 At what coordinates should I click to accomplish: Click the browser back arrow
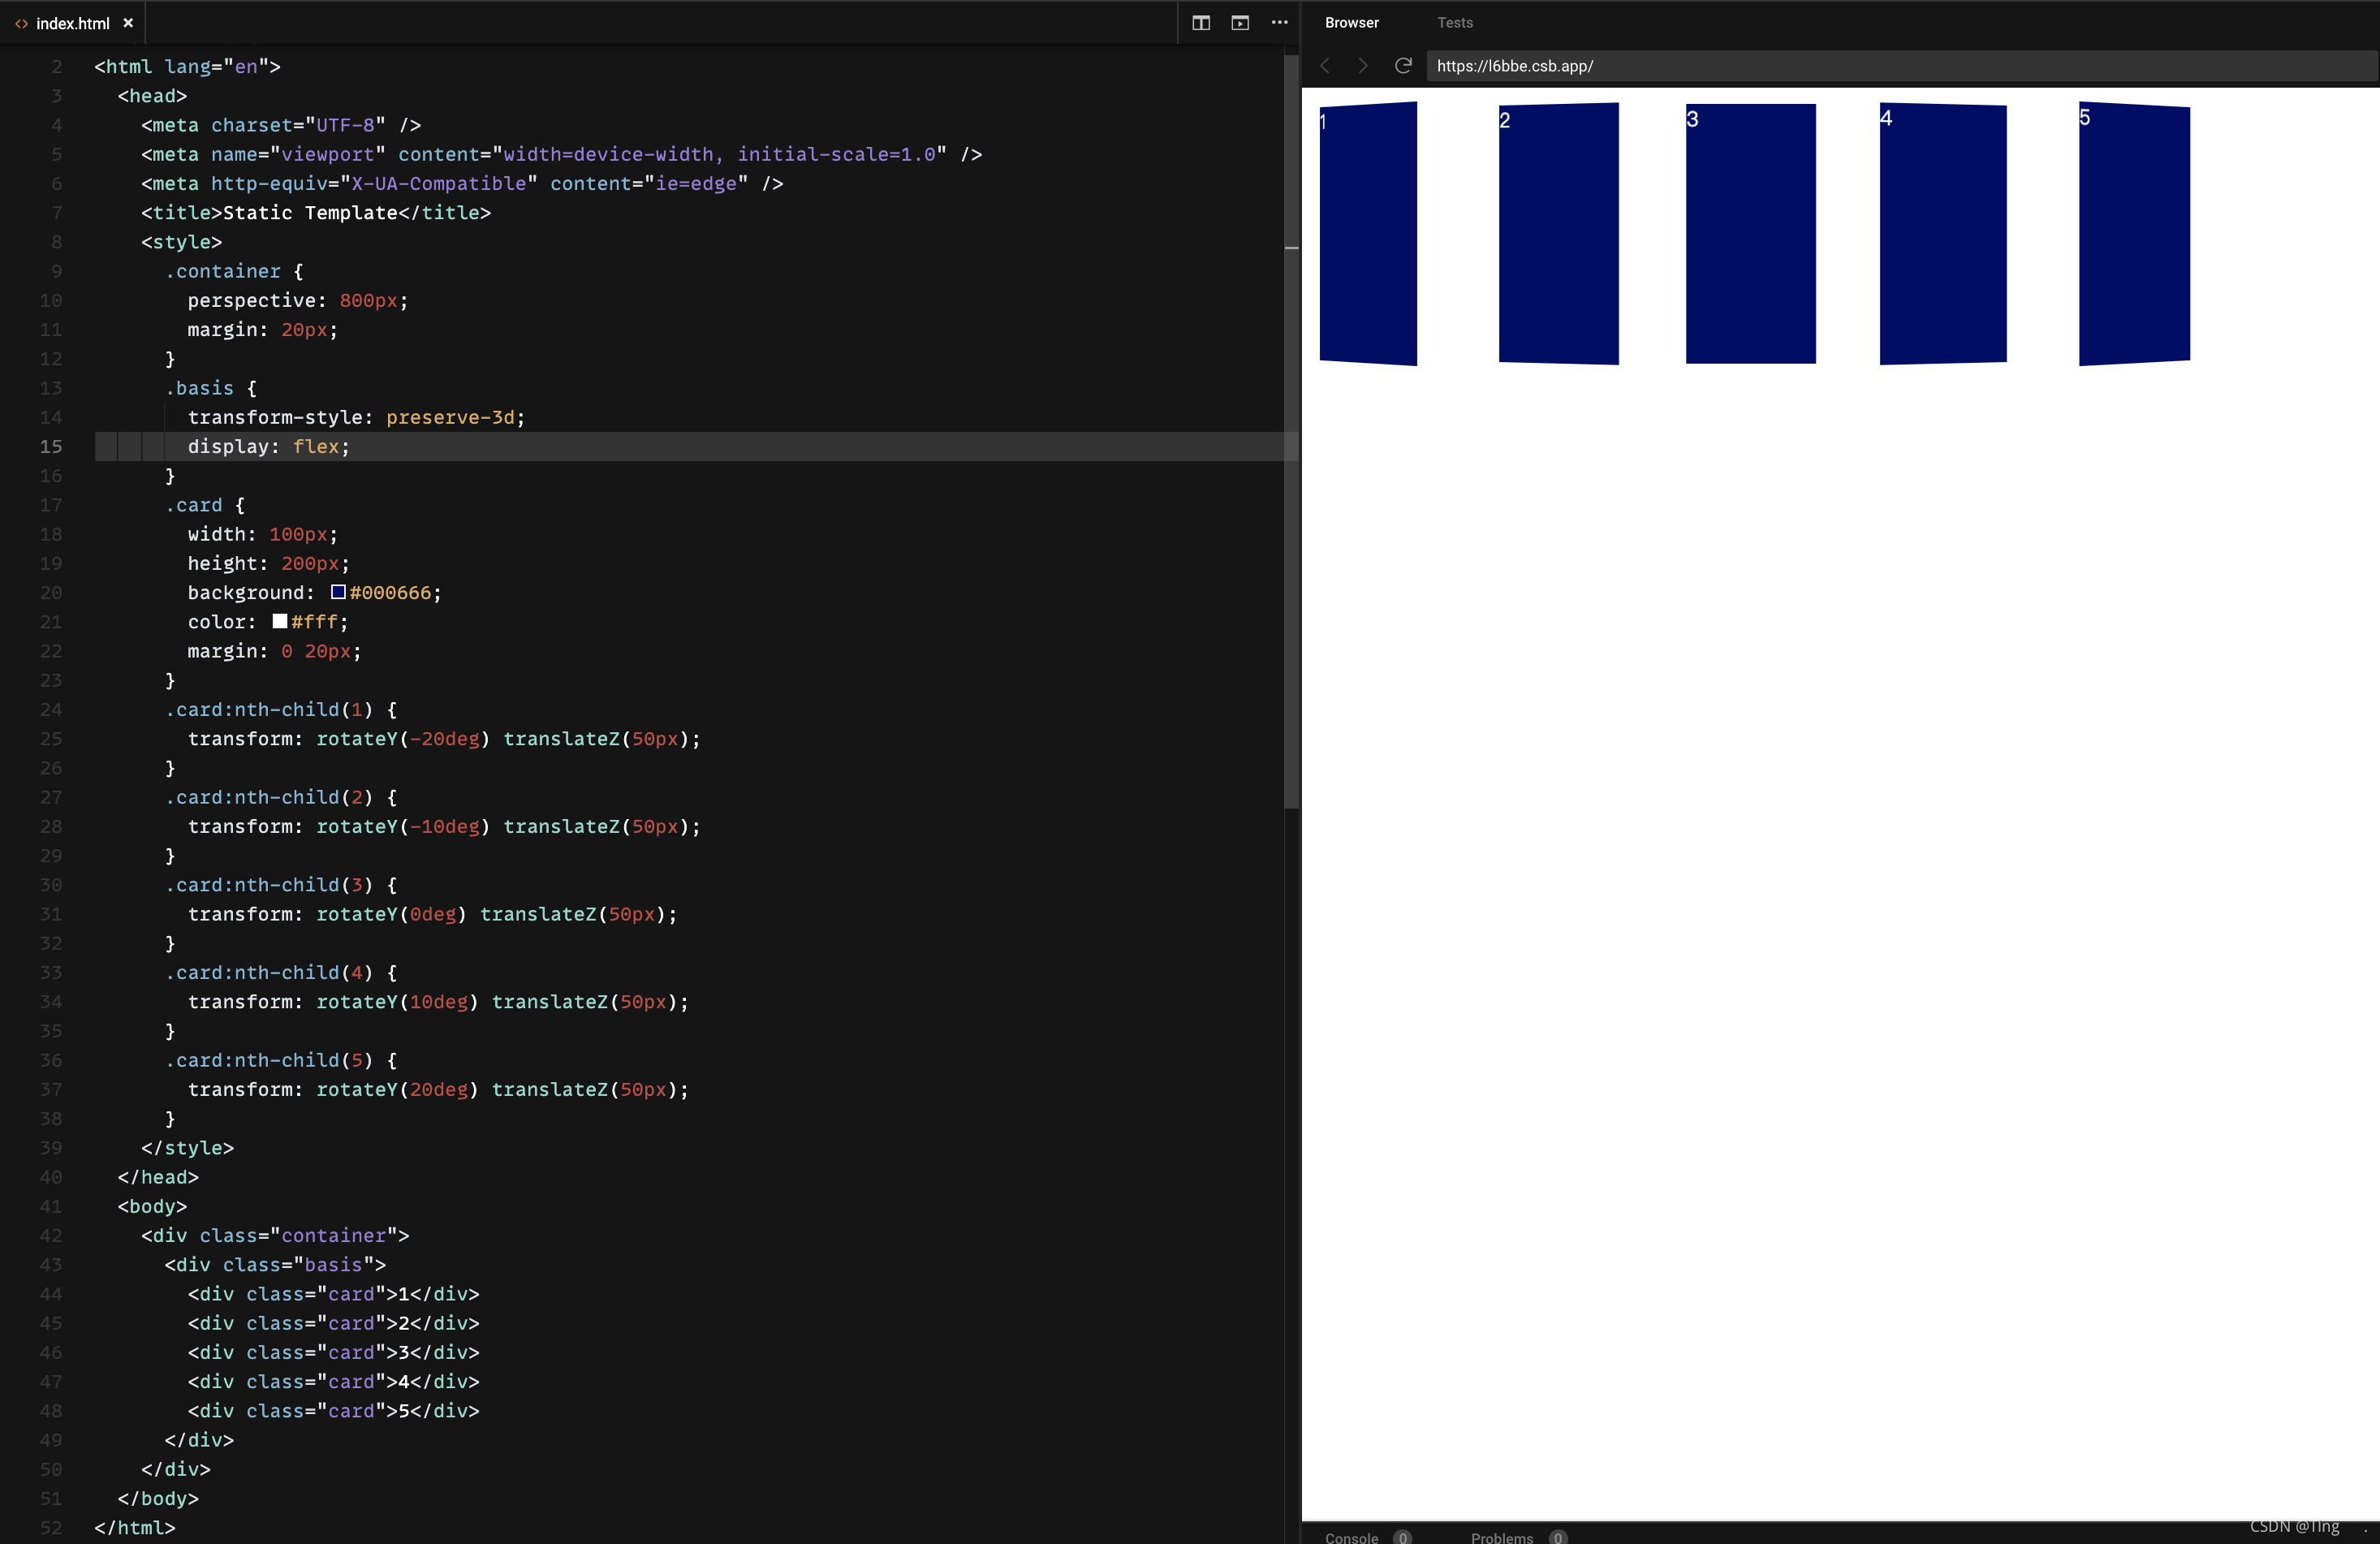(1325, 66)
